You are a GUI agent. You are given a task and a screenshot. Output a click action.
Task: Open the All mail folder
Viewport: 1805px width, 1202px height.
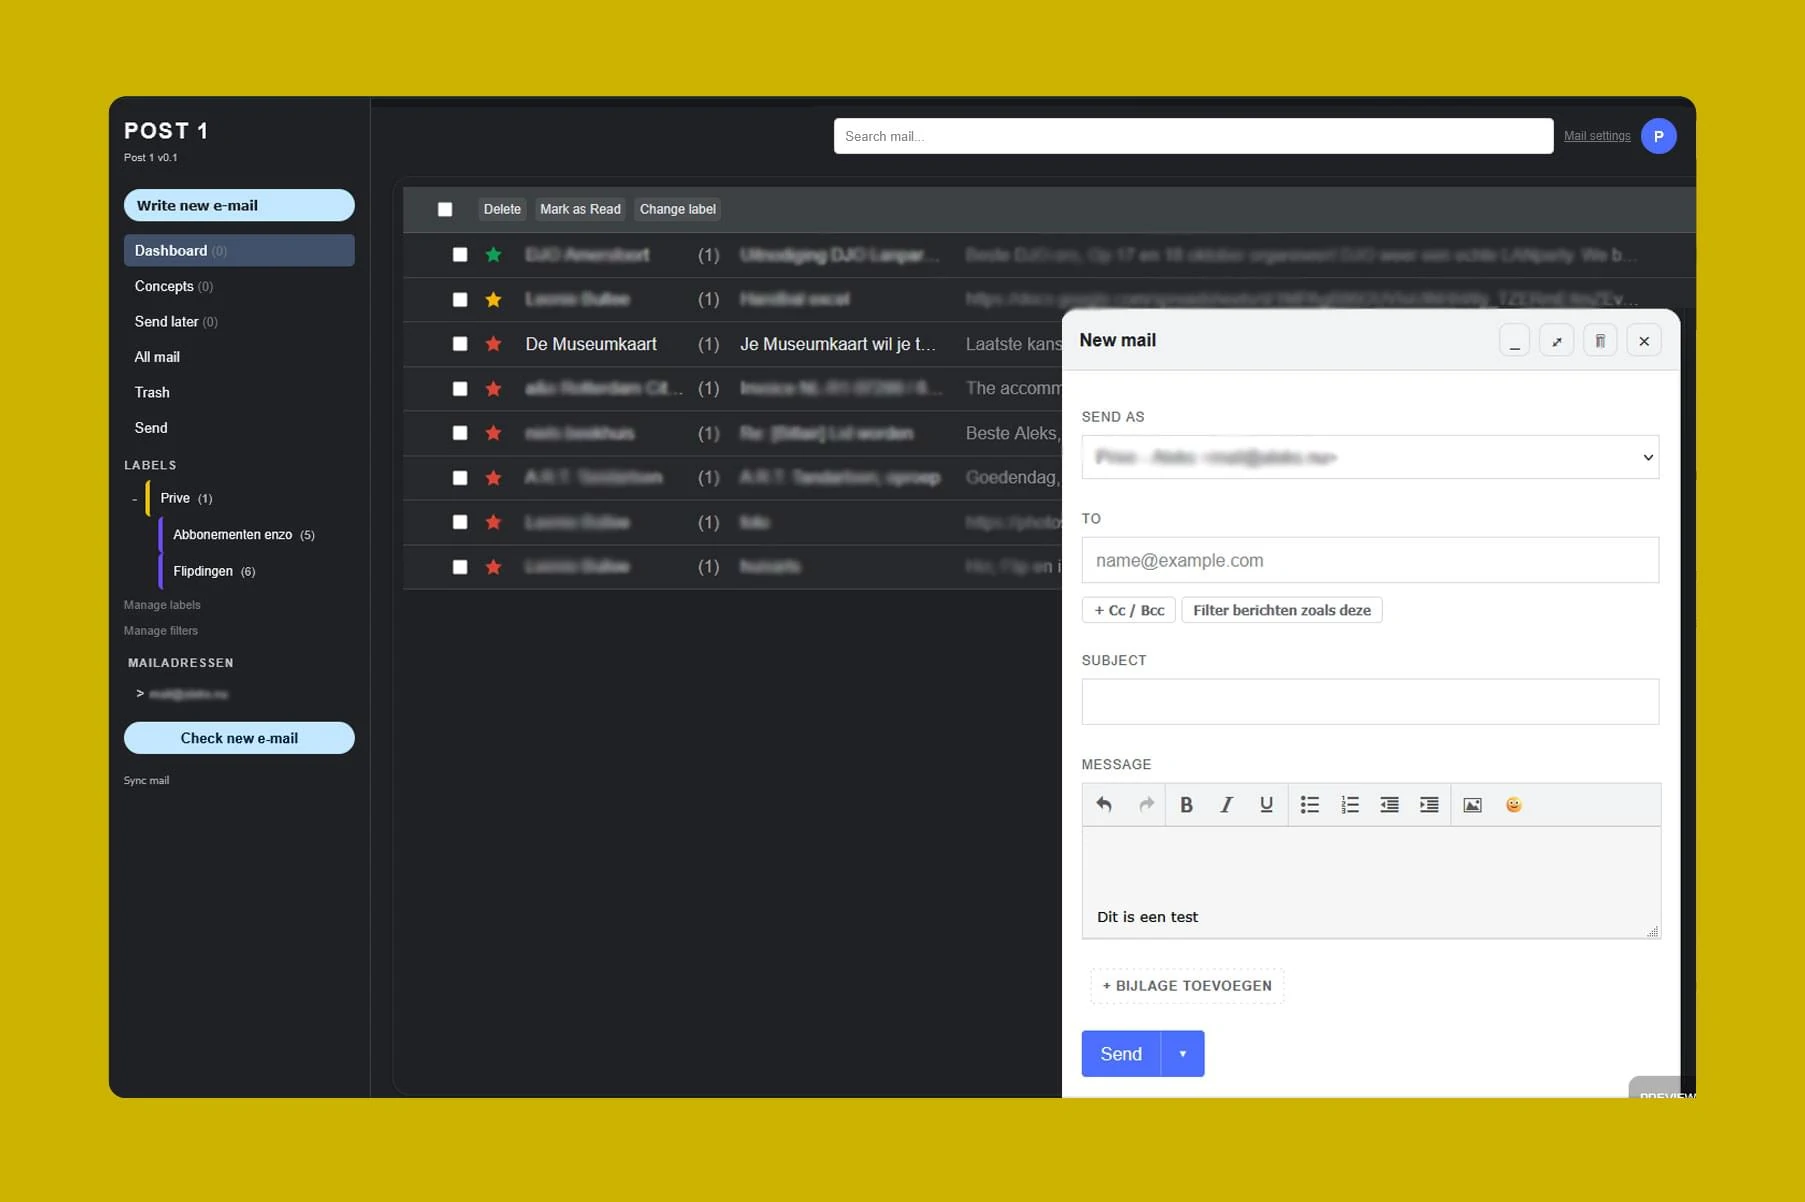click(x=157, y=357)
